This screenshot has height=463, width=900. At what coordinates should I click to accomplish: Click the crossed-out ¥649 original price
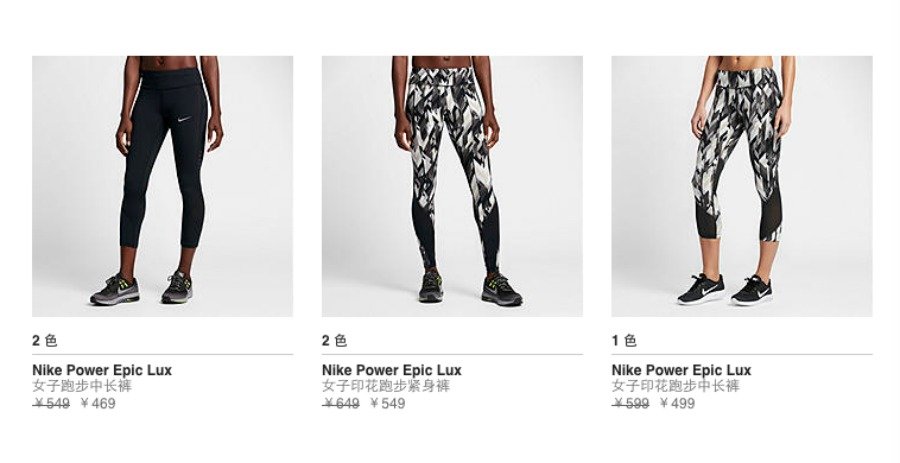click(341, 404)
